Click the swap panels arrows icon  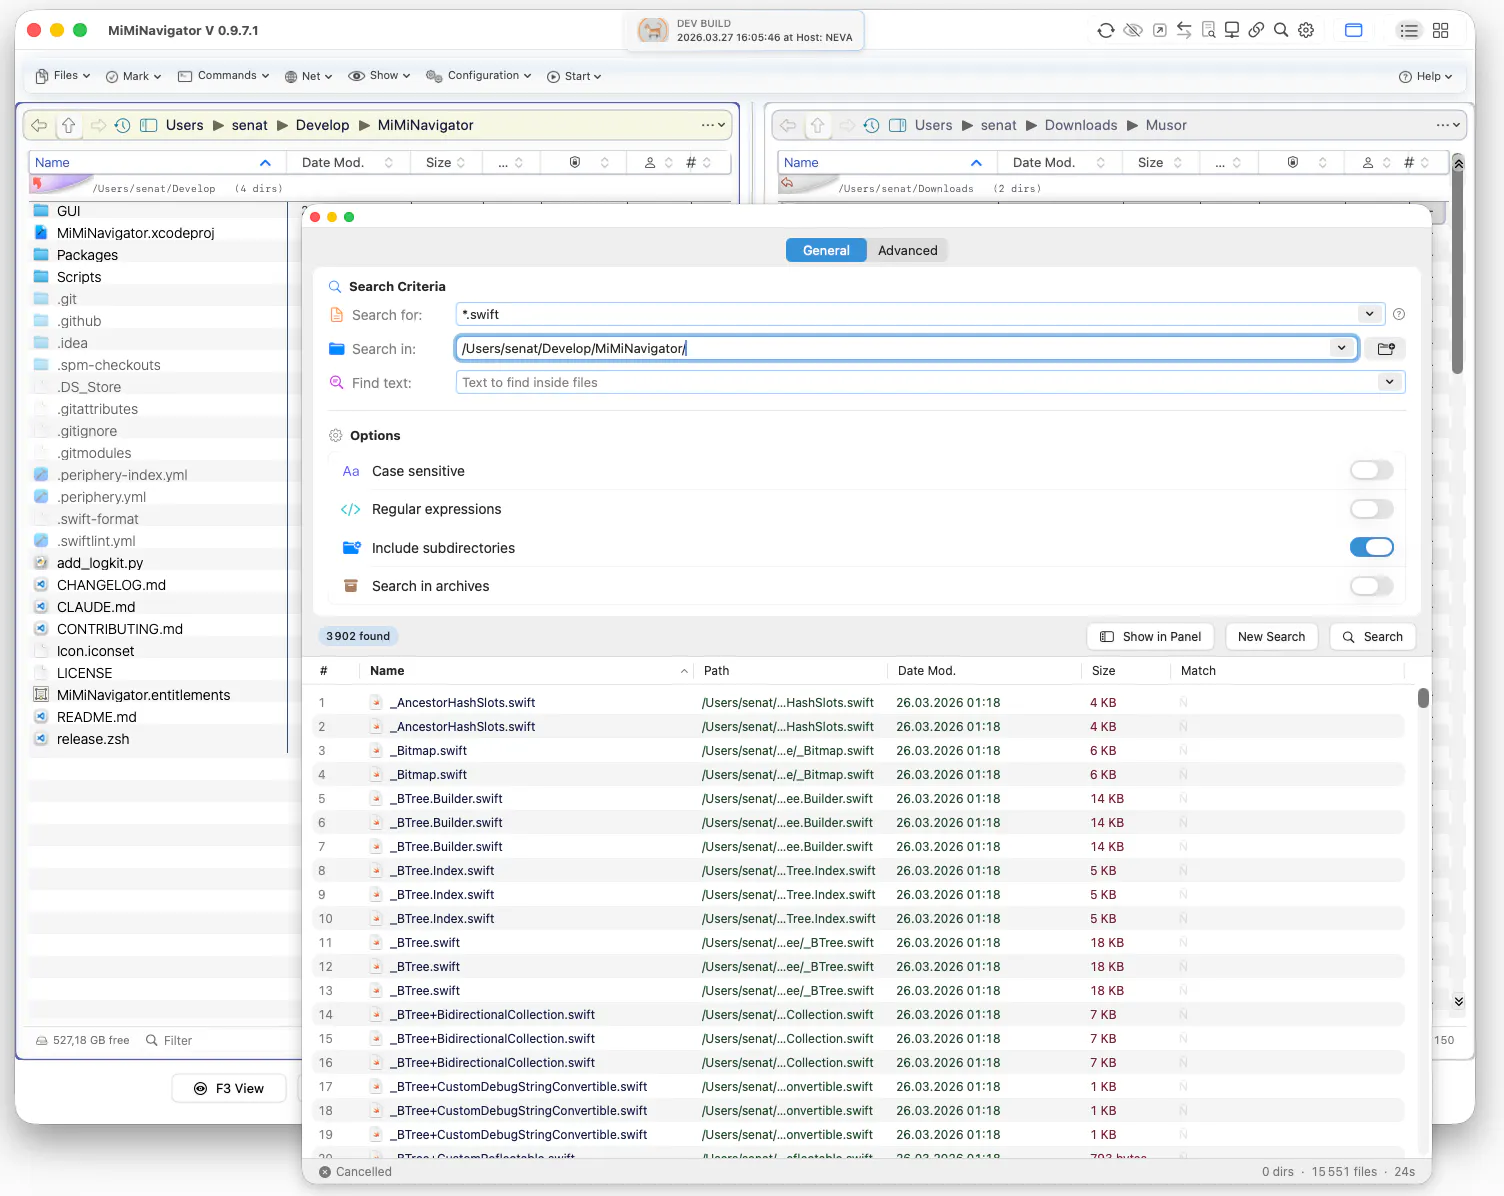coord(1184,30)
